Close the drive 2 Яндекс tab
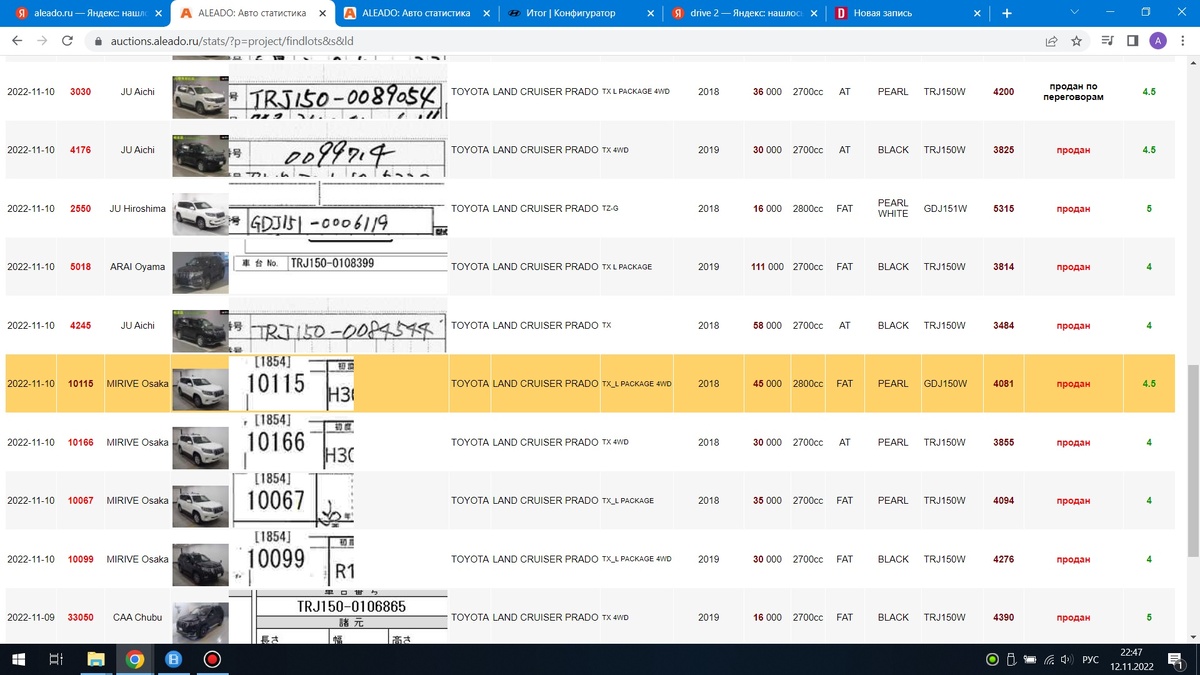This screenshot has height=675, width=1200. 812,13
